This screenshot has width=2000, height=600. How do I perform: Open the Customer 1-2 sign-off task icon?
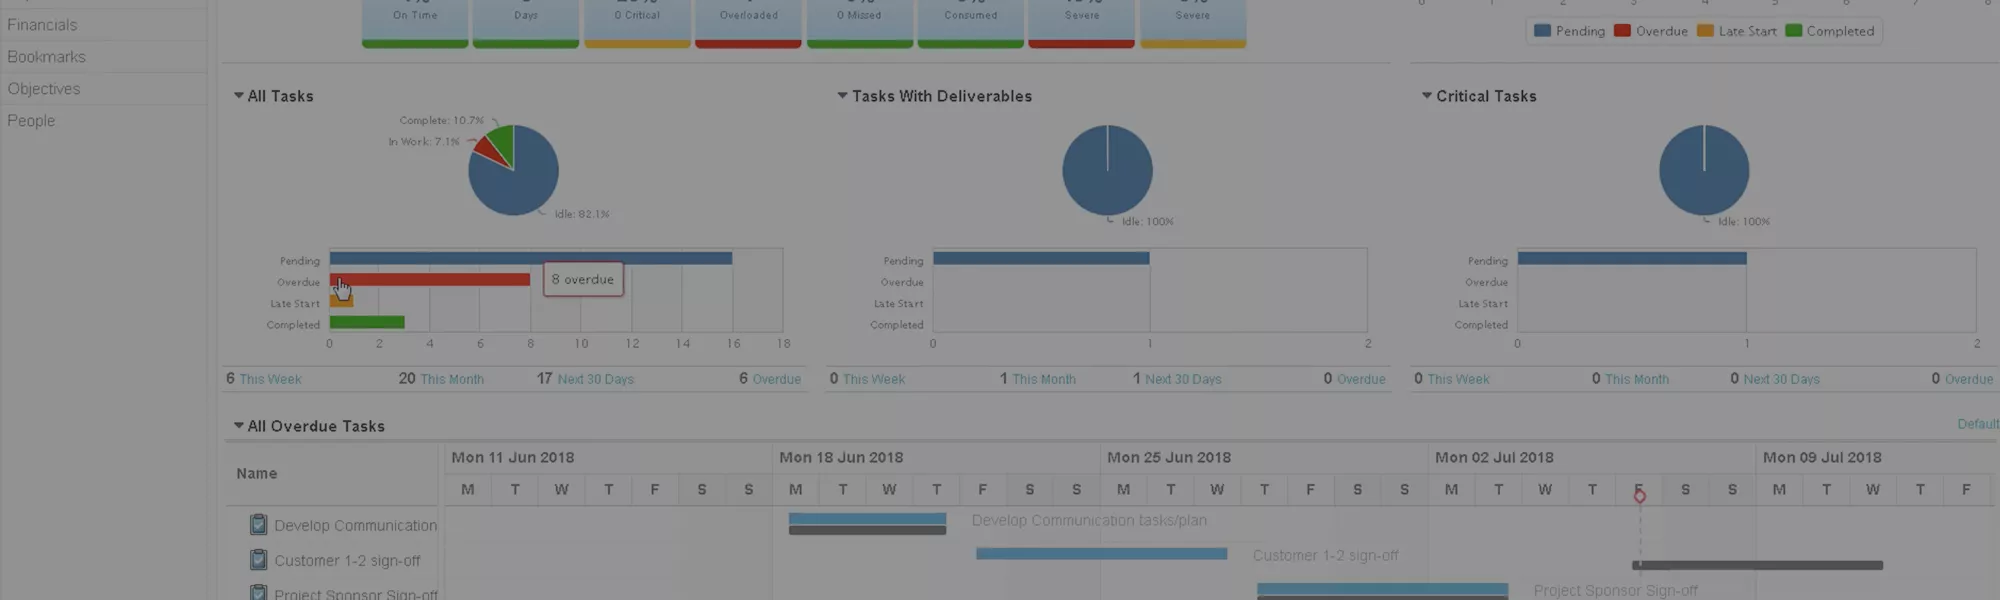(258, 559)
